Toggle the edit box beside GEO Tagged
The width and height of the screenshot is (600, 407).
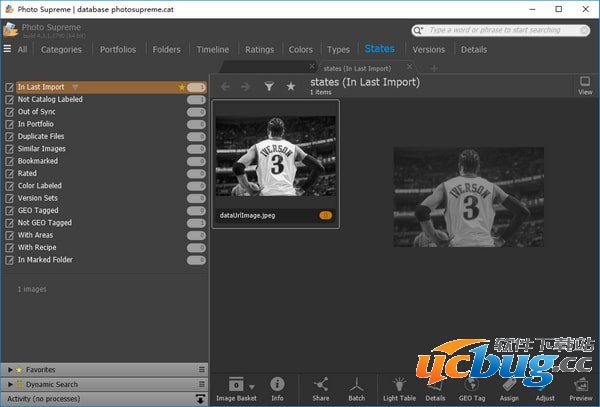(10, 211)
